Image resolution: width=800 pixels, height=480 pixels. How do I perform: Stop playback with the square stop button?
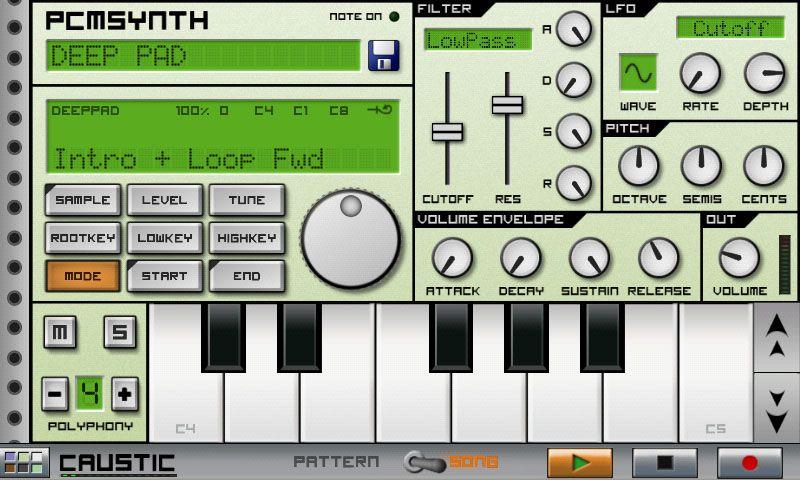(x=665, y=463)
